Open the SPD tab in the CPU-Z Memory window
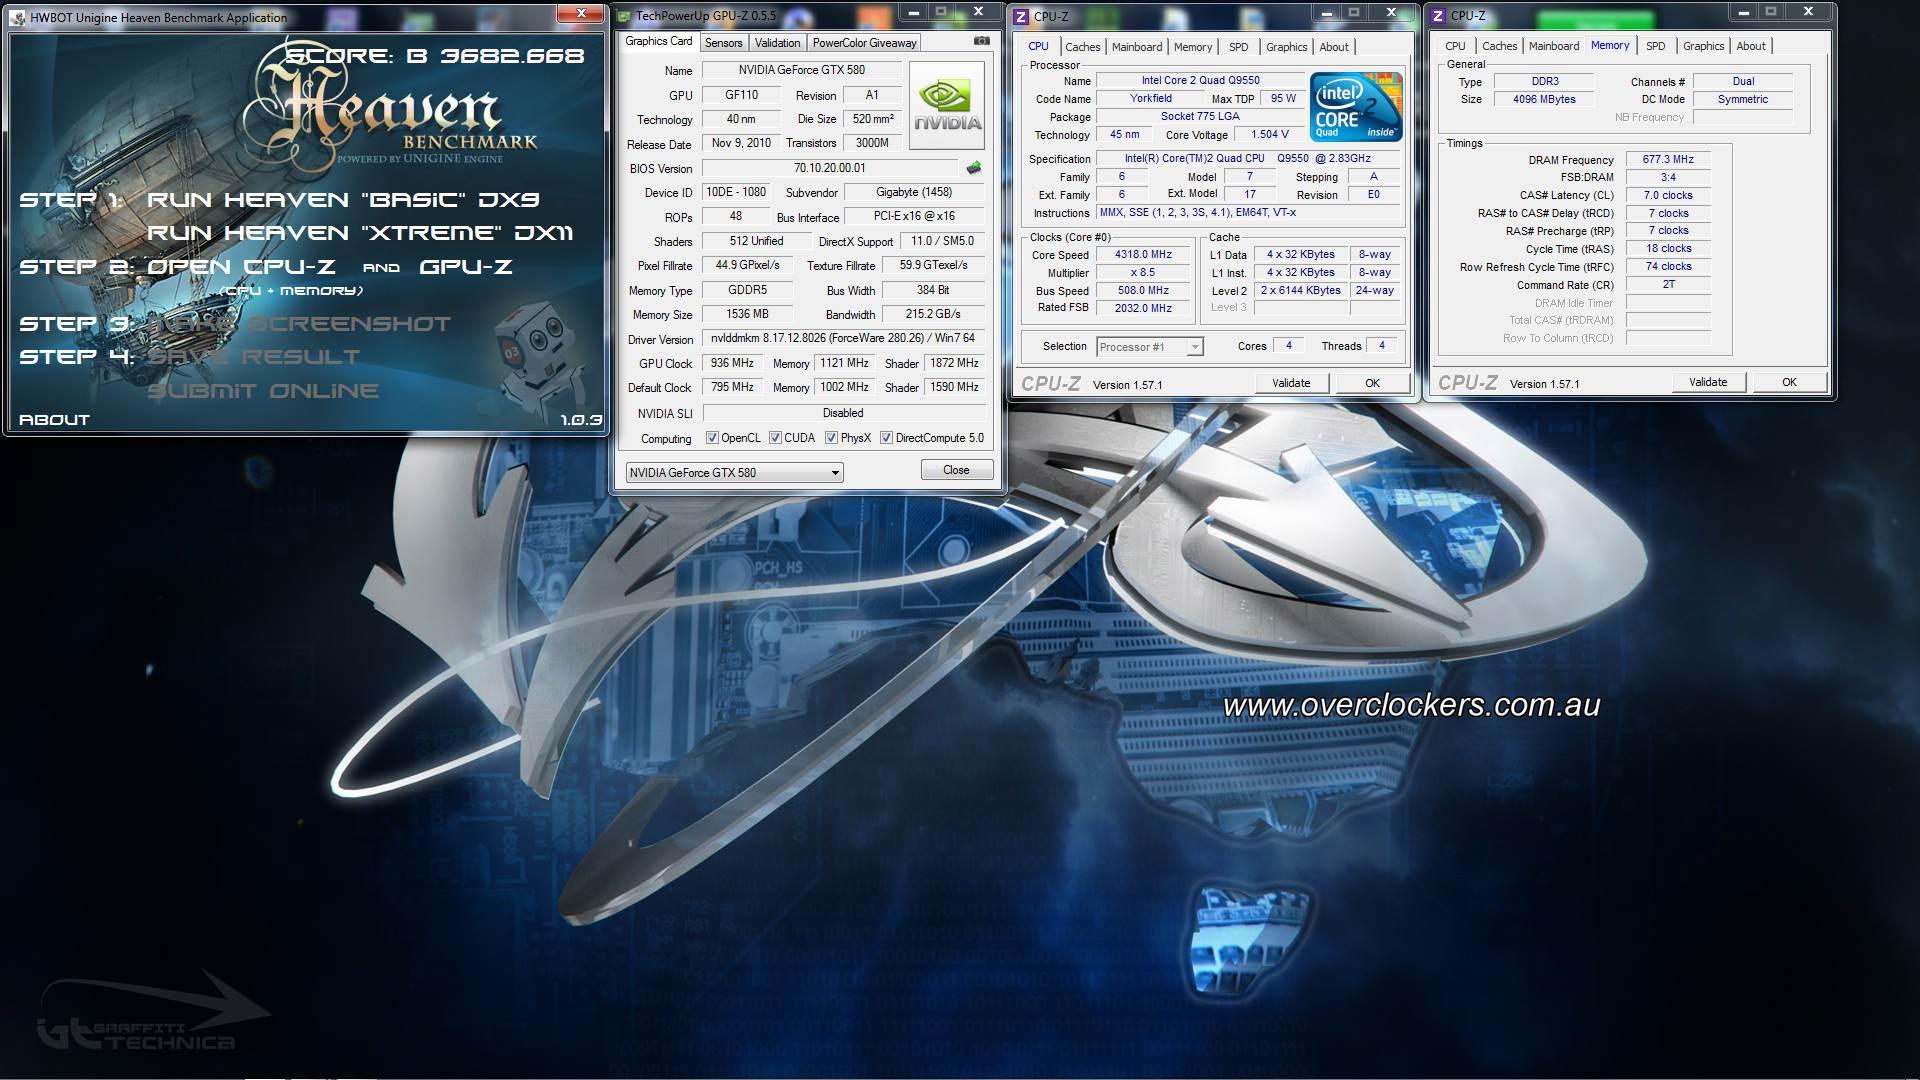Image resolution: width=1920 pixels, height=1080 pixels. click(x=1655, y=46)
